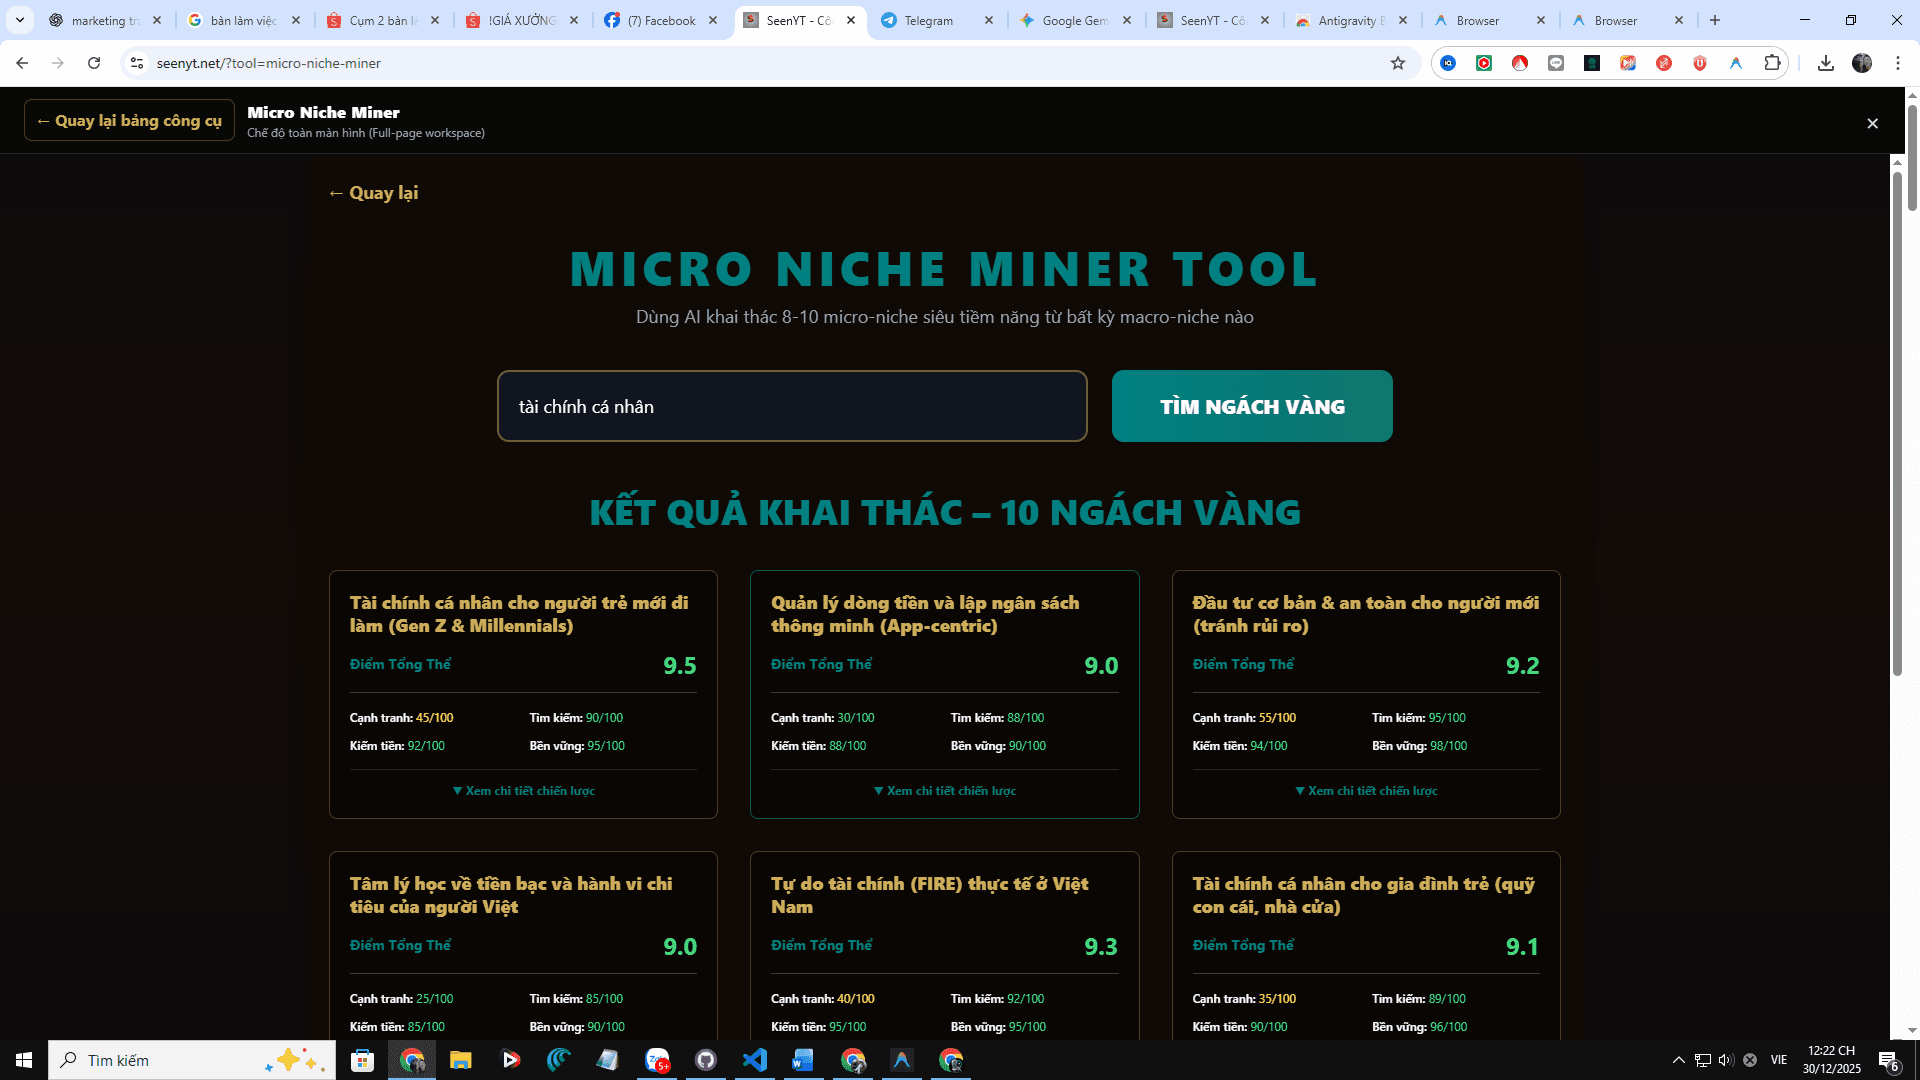
Task: Switch to the Telegram tab
Action: pos(928,20)
